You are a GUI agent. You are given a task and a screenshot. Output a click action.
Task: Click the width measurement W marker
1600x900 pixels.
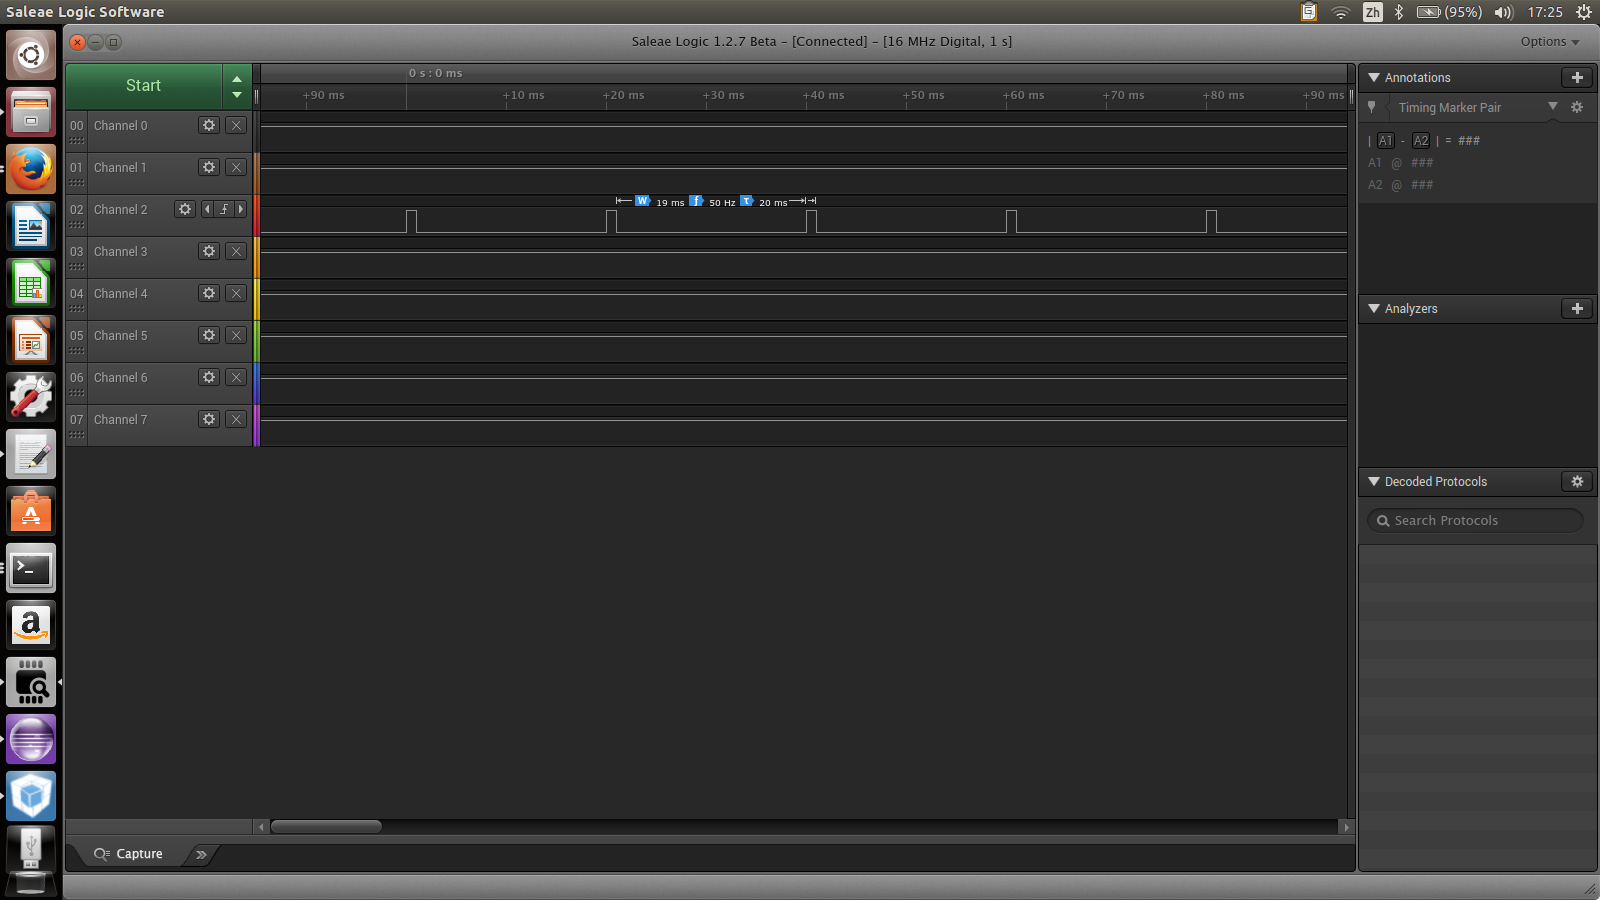tap(642, 201)
